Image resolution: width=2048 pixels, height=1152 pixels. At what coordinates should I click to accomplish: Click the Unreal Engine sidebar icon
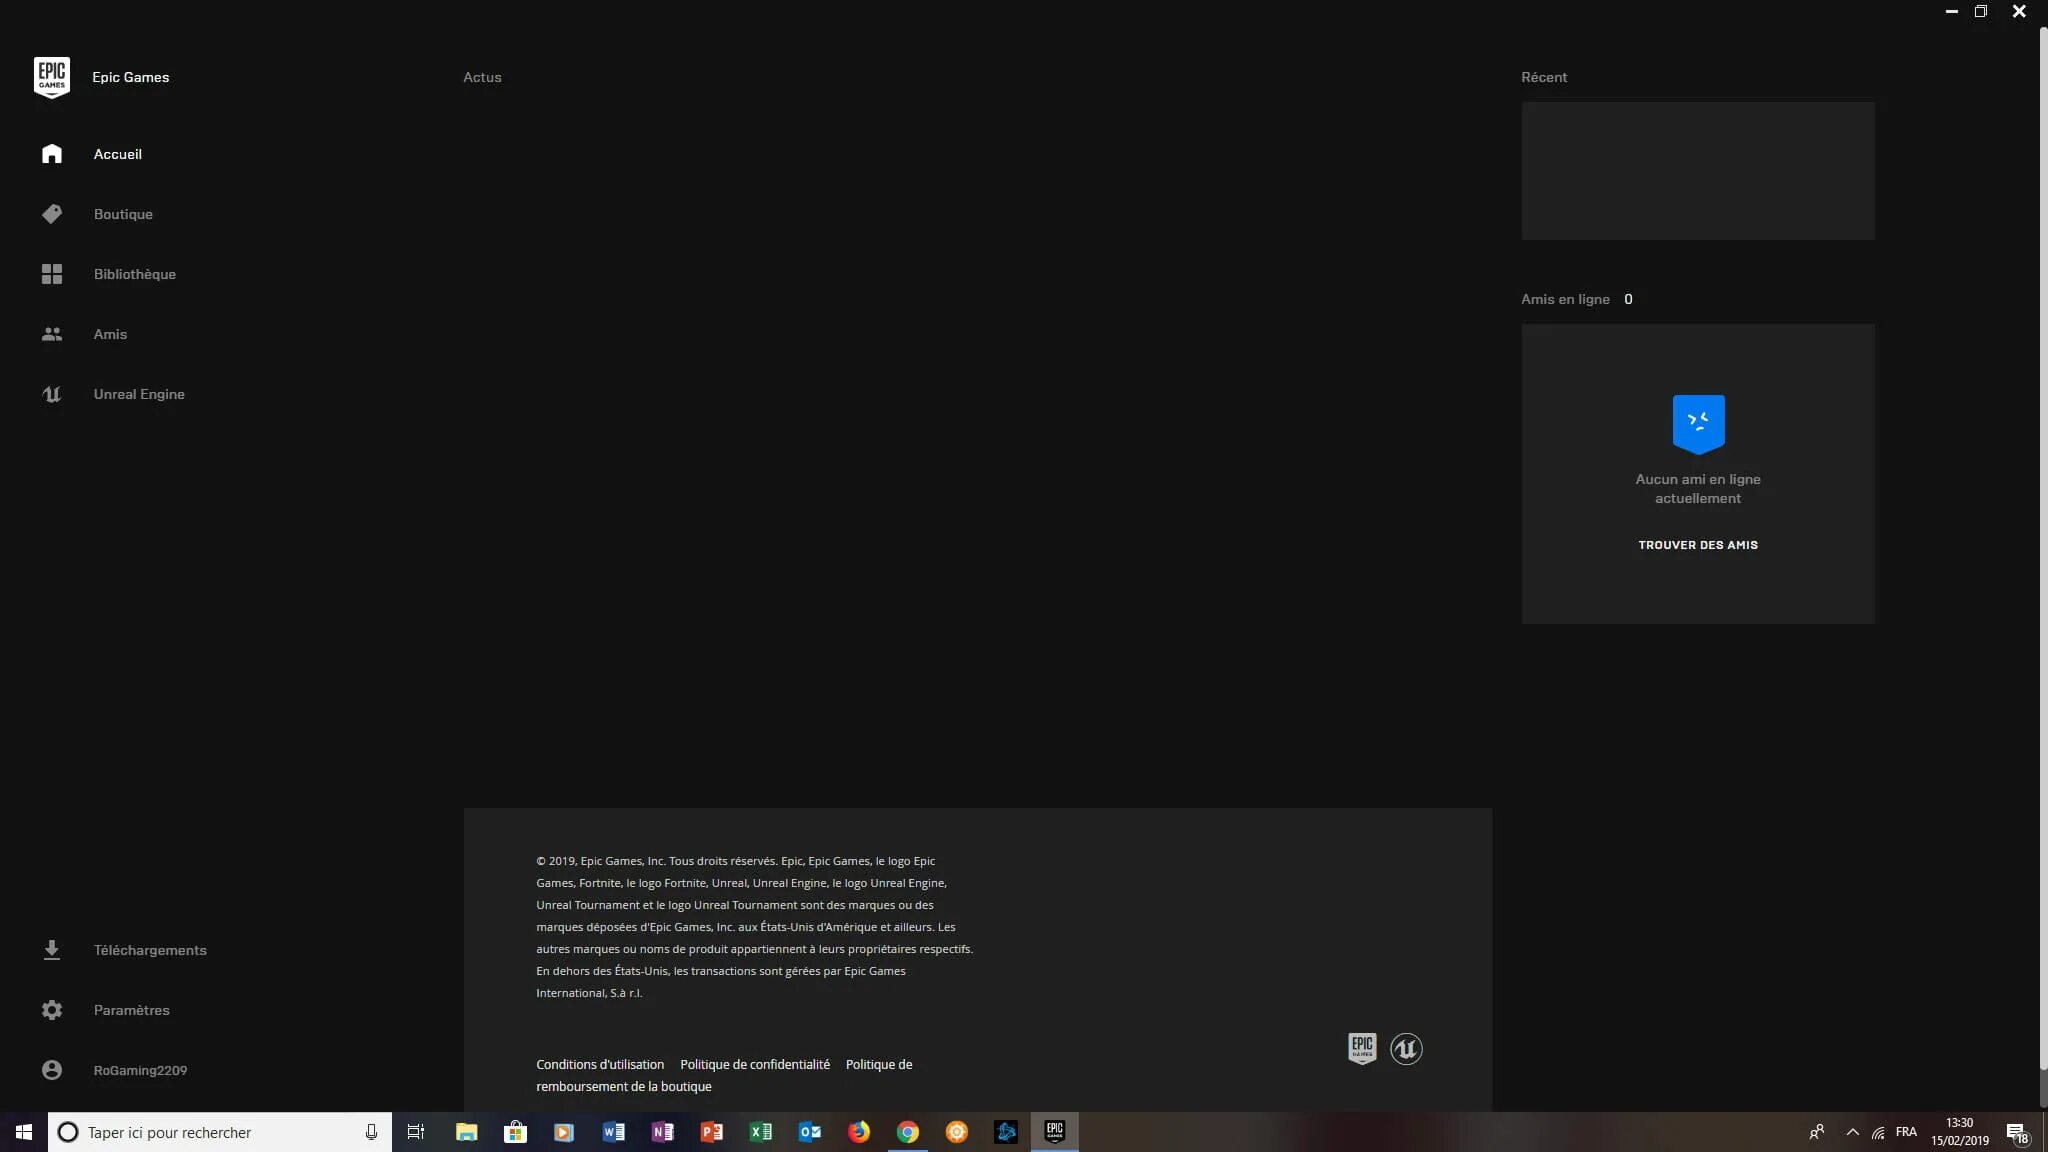(52, 394)
